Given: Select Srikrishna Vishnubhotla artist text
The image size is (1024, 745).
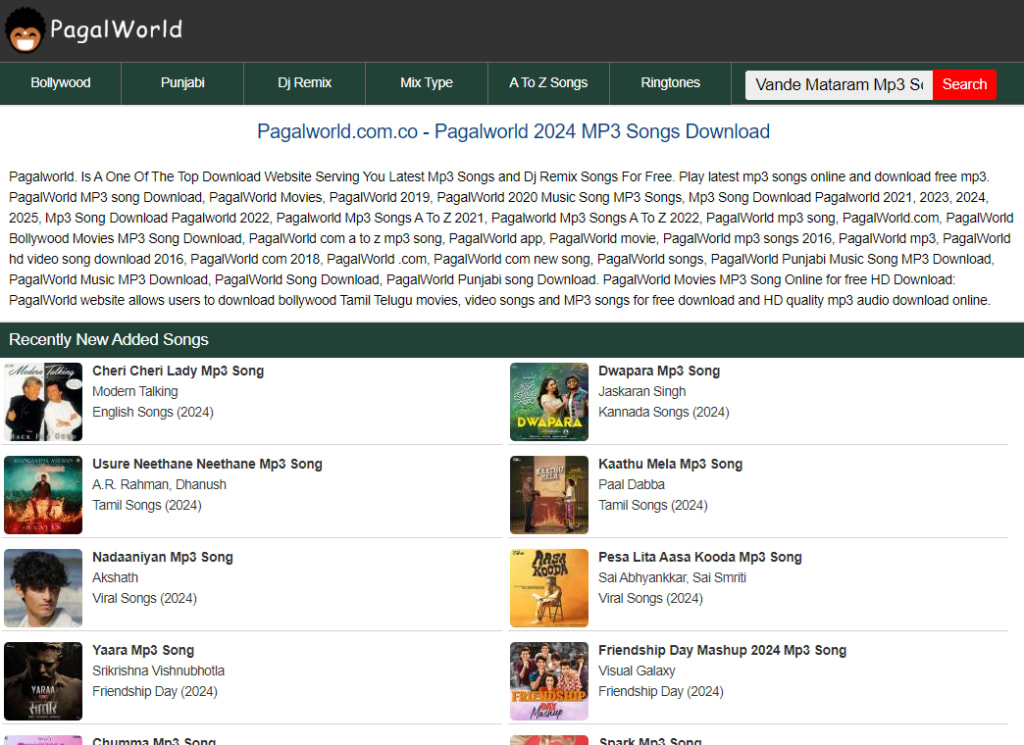Looking at the screenshot, I should point(158,671).
